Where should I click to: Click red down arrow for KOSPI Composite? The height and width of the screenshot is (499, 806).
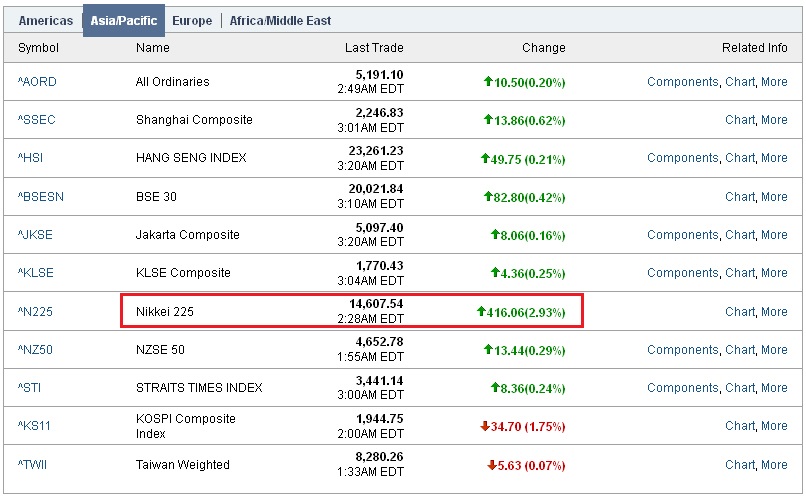[x=485, y=426]
